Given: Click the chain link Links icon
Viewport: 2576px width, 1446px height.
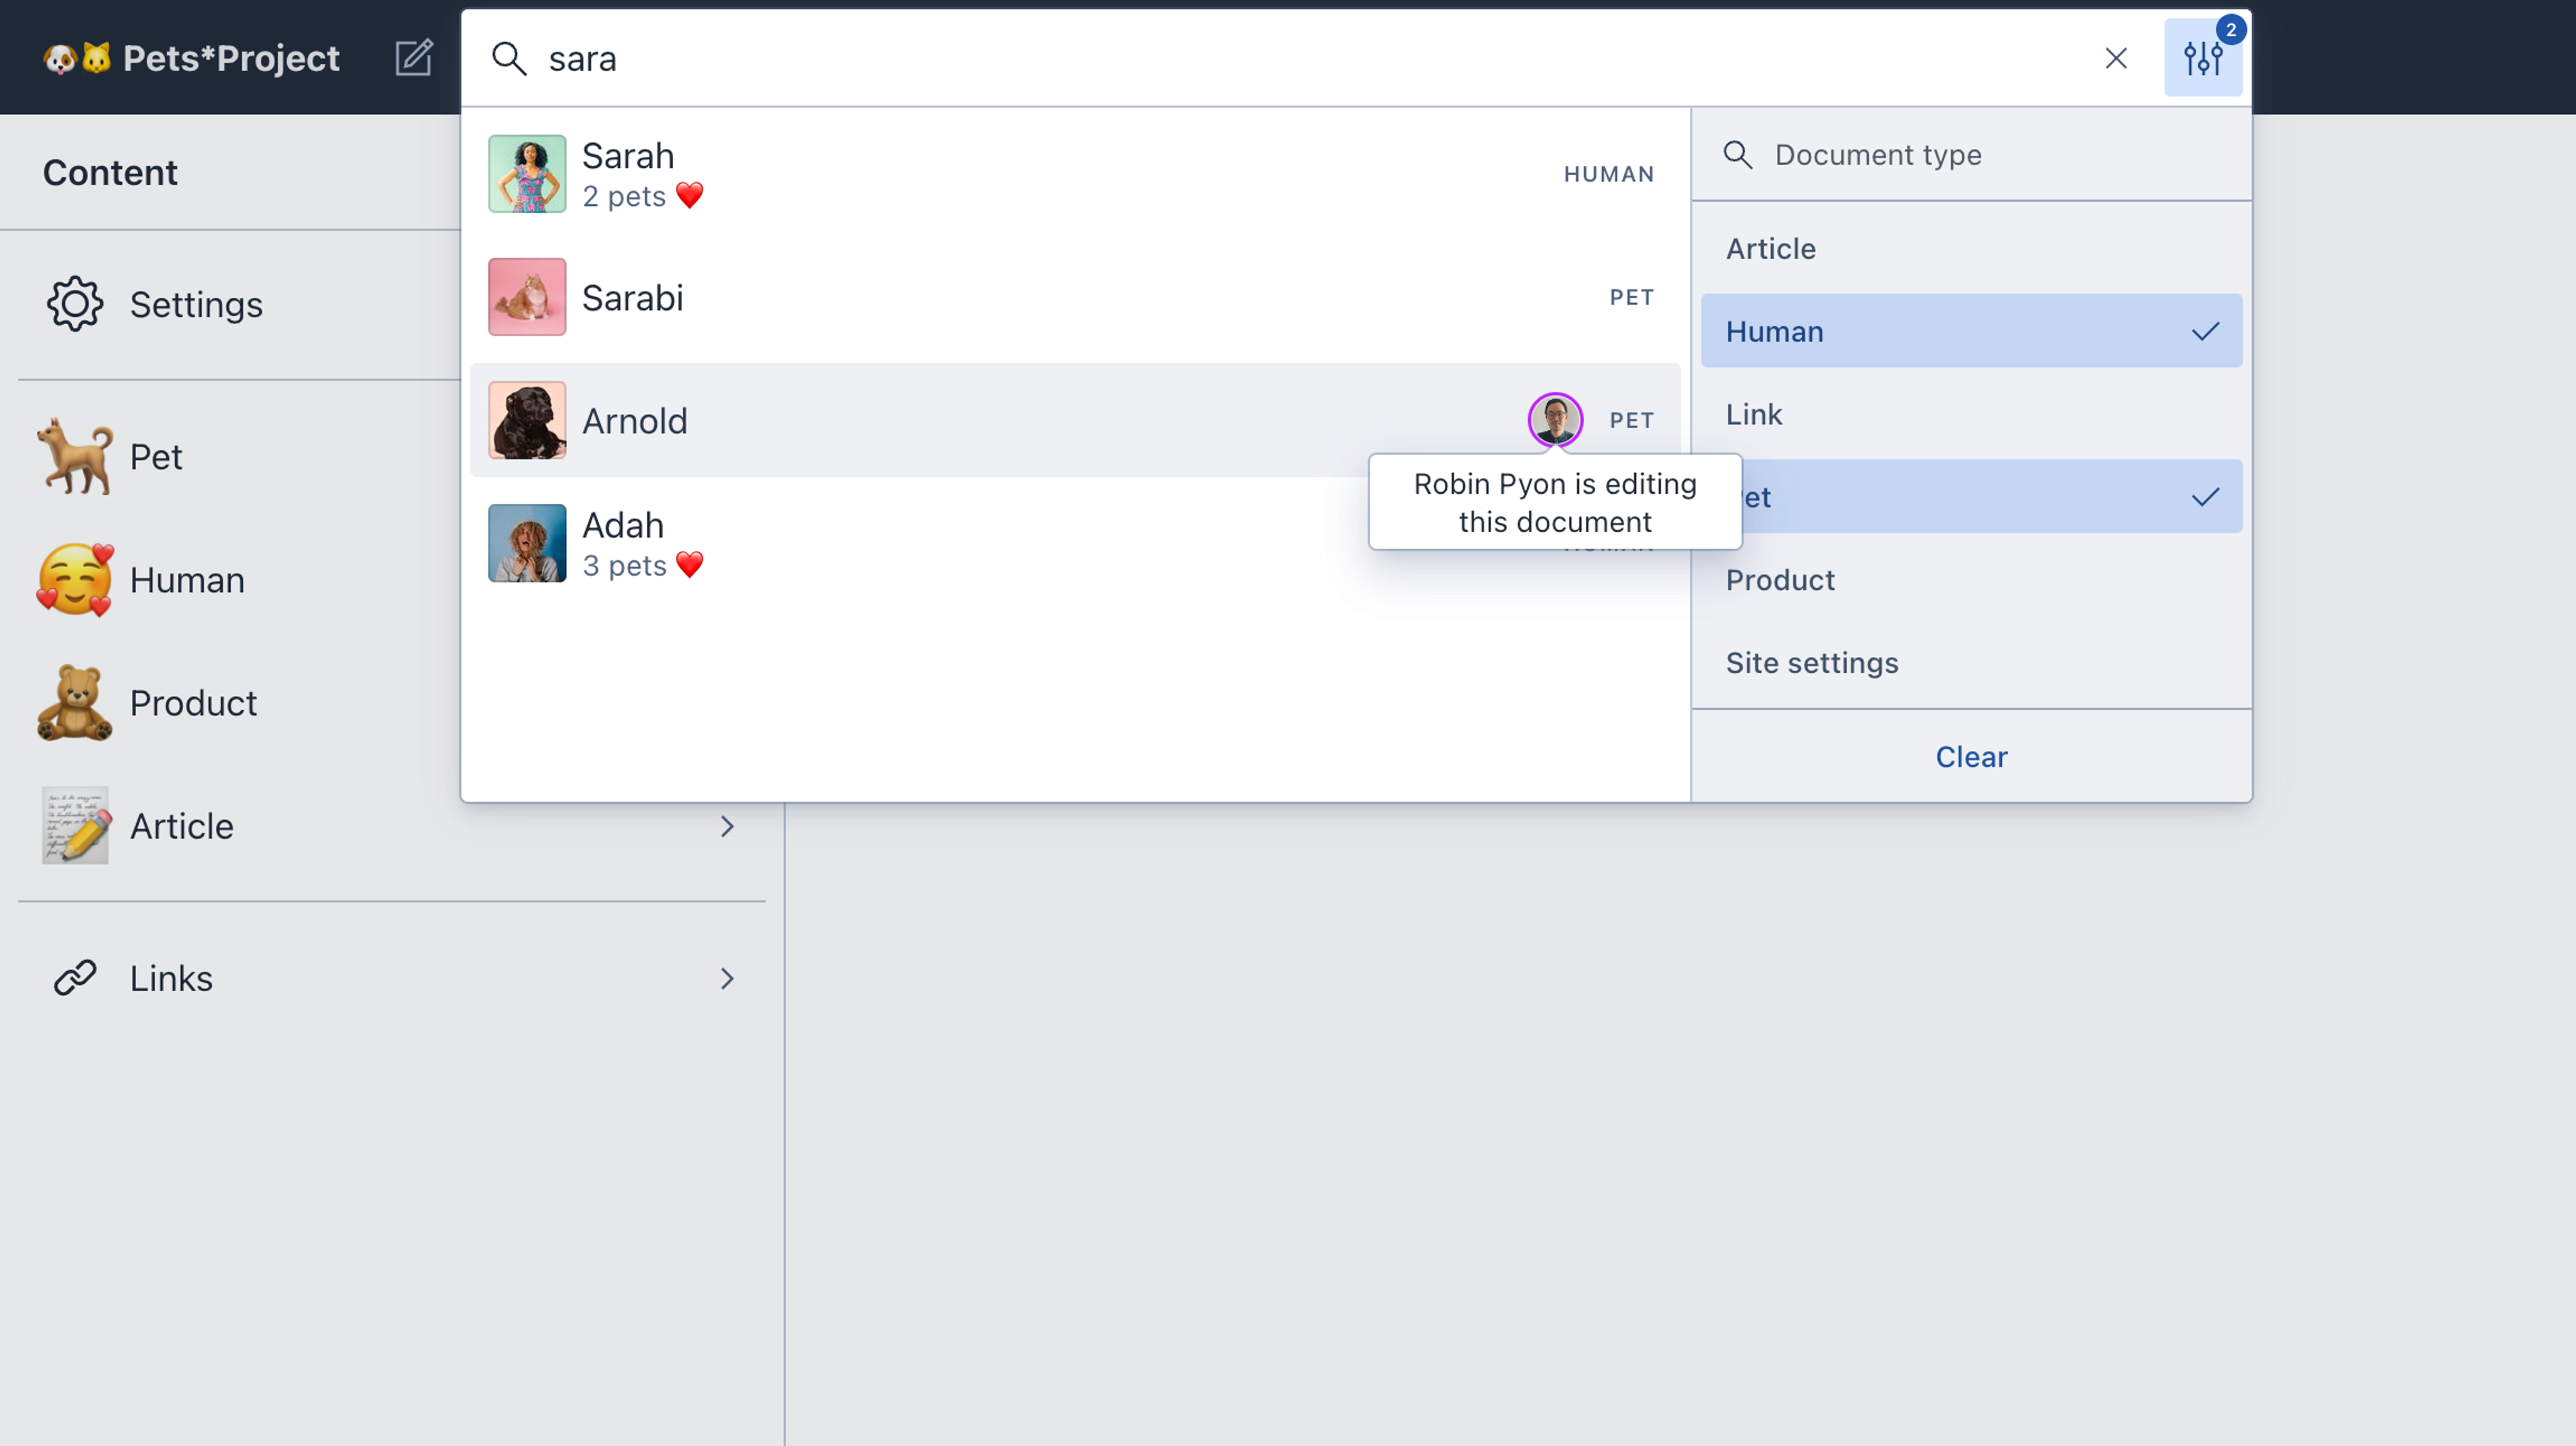Looking at the screenshot, I should point(75,978).
